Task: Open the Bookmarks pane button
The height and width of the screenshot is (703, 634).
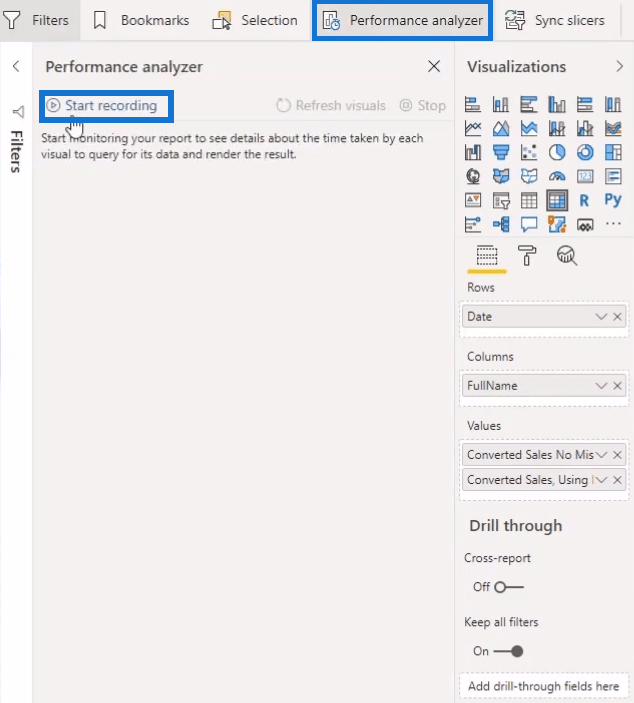Action: 141,20
